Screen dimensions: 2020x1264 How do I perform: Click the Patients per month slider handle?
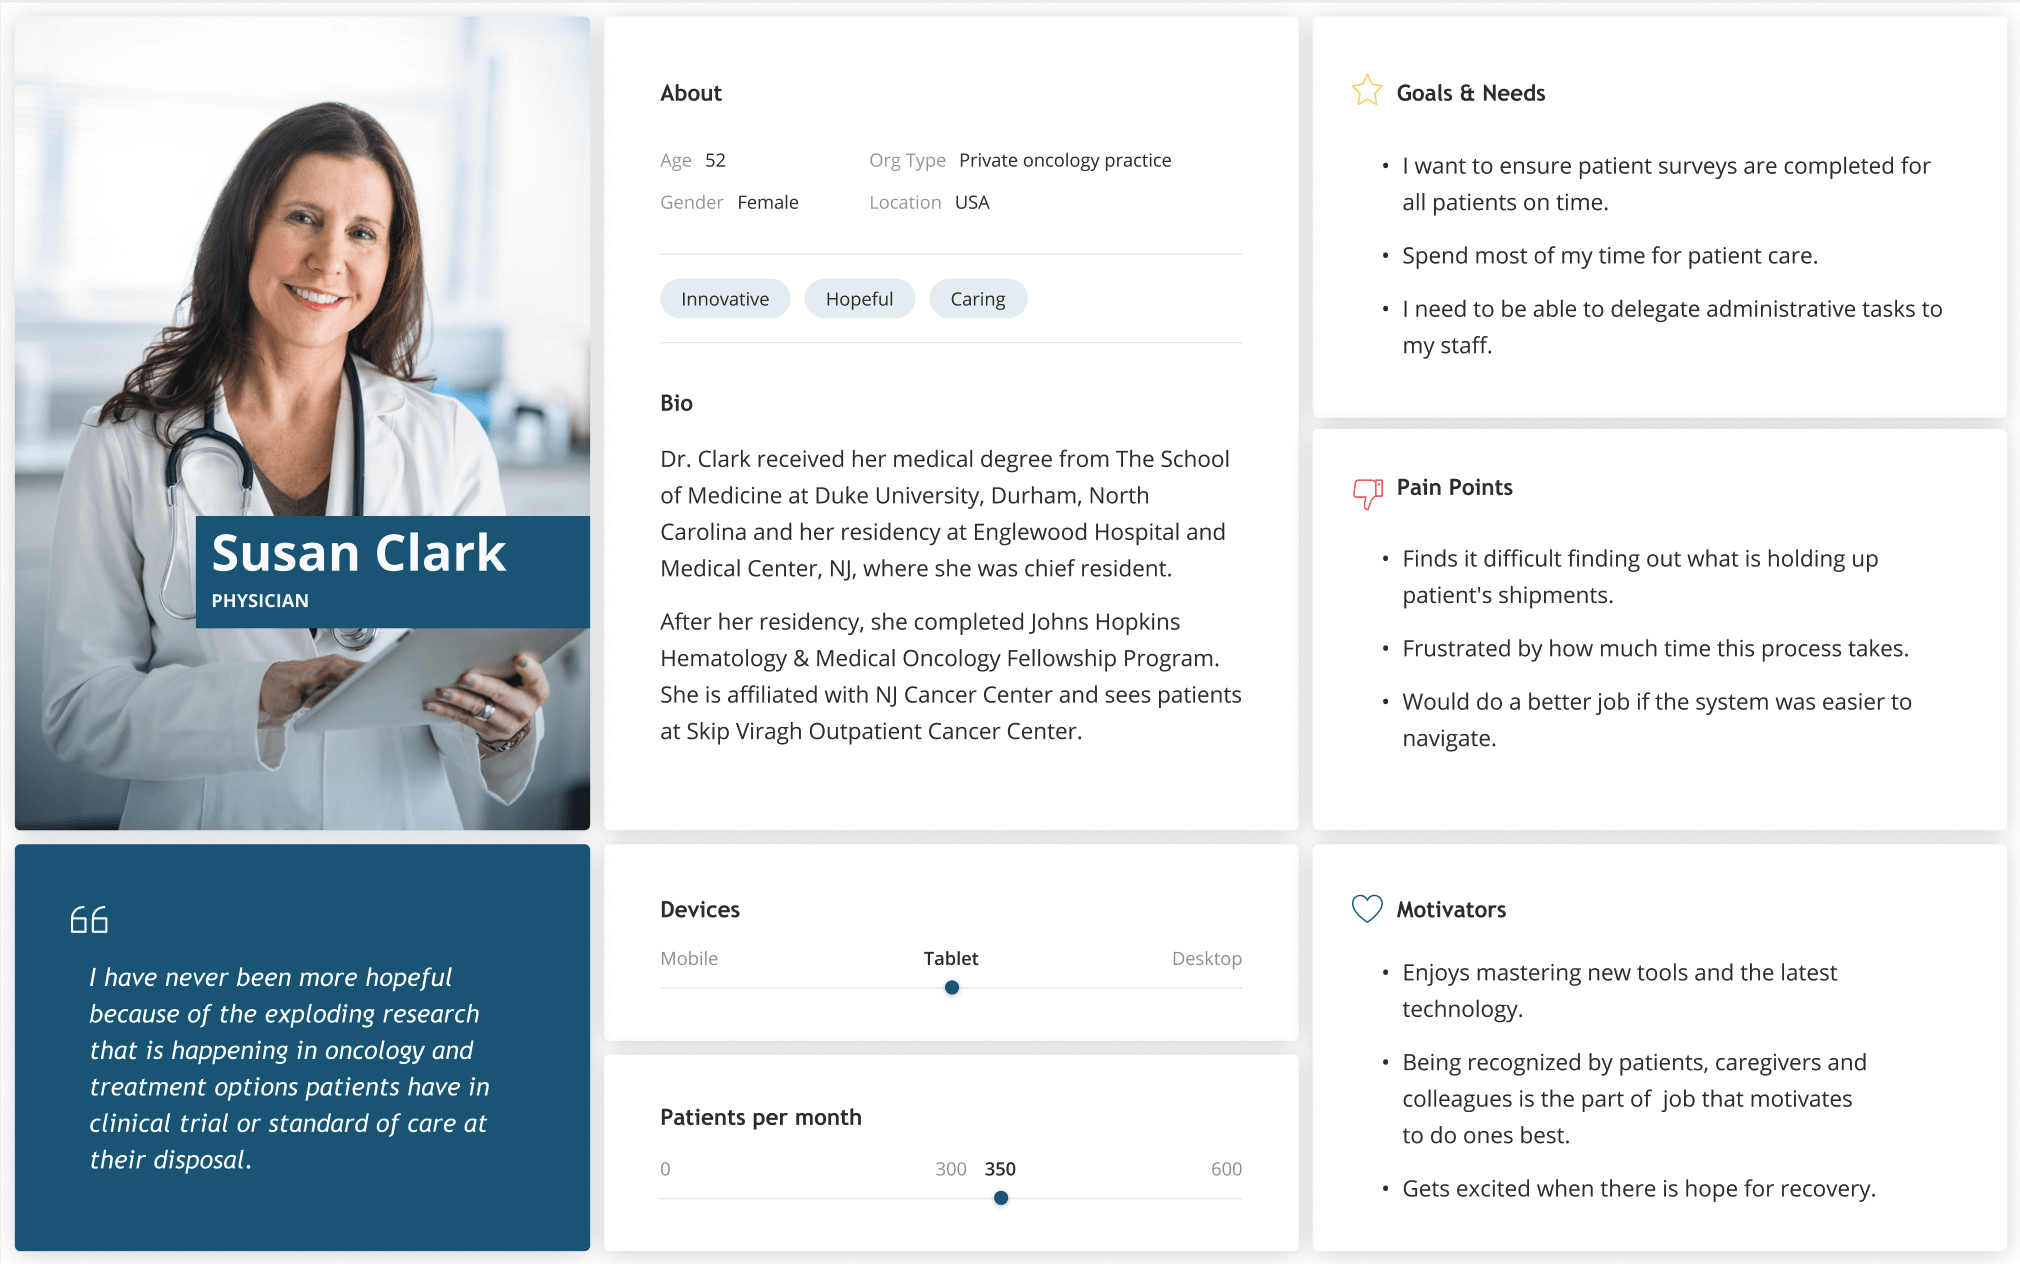click(x=1001, y=1198)
